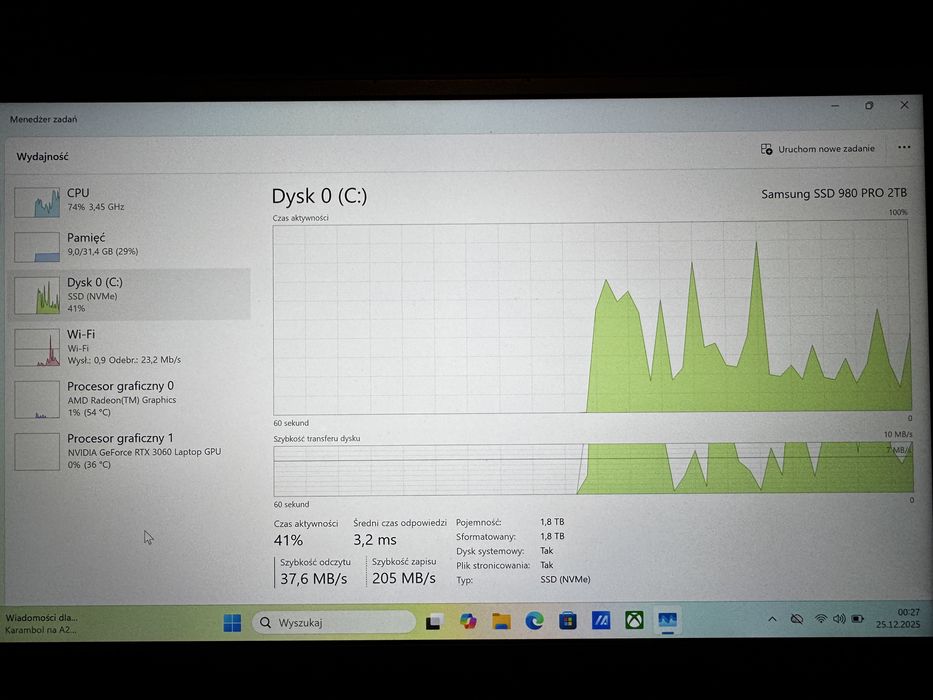Click the new task icon beside Uruchom nowe zadanie
The height and width of the screenshot is (700, 933).
click(766, 149)
